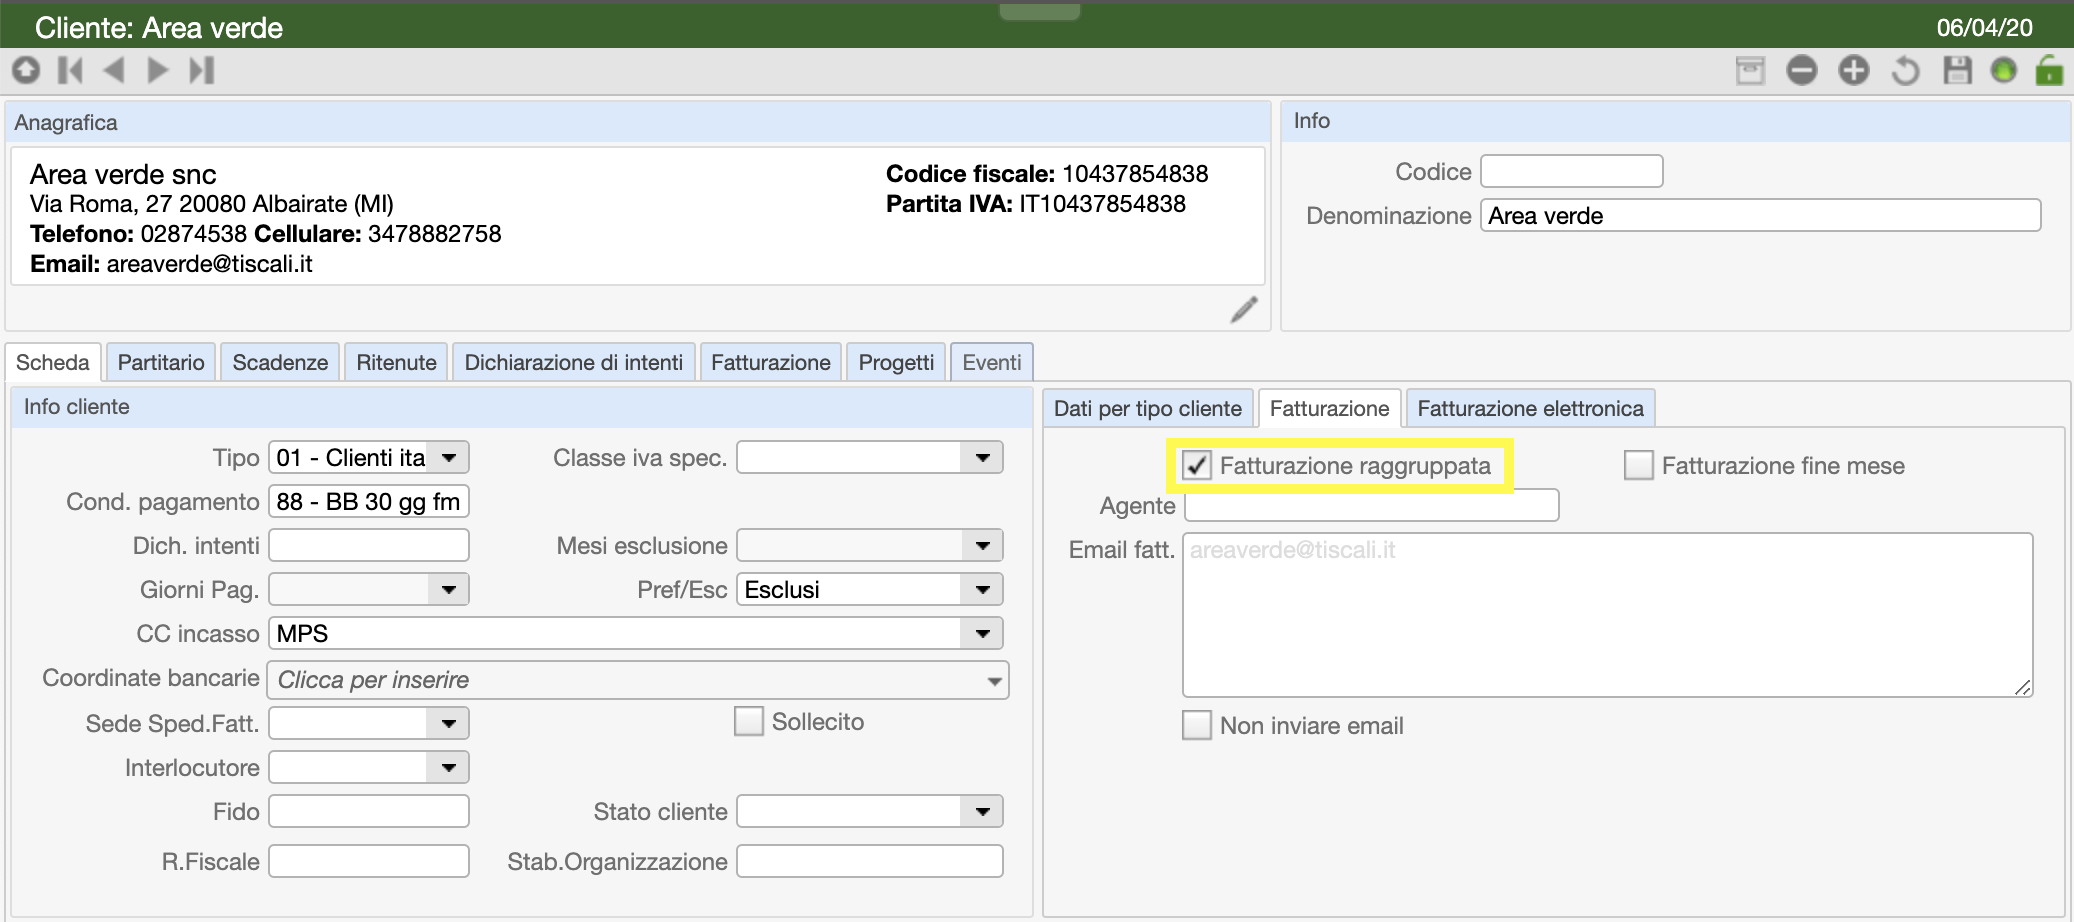2074x922 pixels.
Task: Open the Eventi tab
Action: [992, 363]
